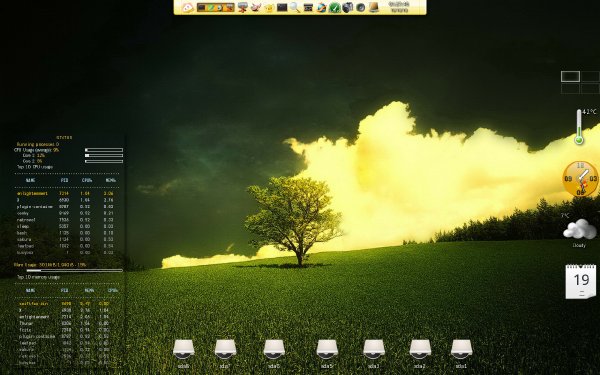This screenshot has height=375, width=600.
Task: Click the Top 10 memory usage heading
Action: tap(38, 277)
